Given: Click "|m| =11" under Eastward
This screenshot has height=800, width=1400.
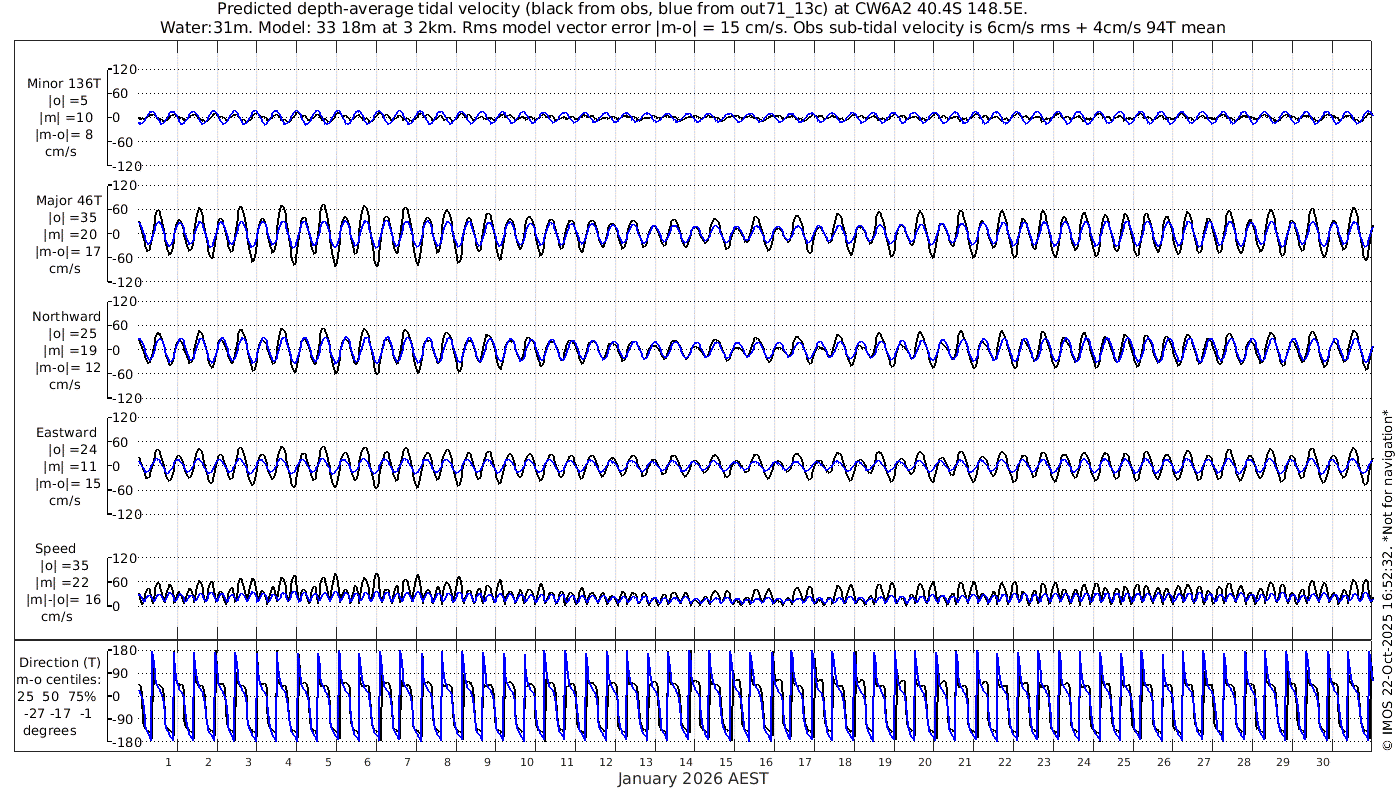Looking at the screenshot, I should (x=72, y=467).
